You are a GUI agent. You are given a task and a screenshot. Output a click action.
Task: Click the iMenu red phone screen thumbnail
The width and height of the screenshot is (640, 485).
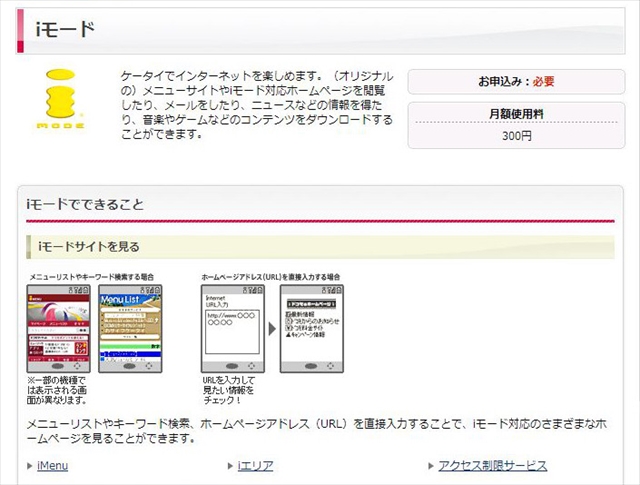[x=58, y=329]
